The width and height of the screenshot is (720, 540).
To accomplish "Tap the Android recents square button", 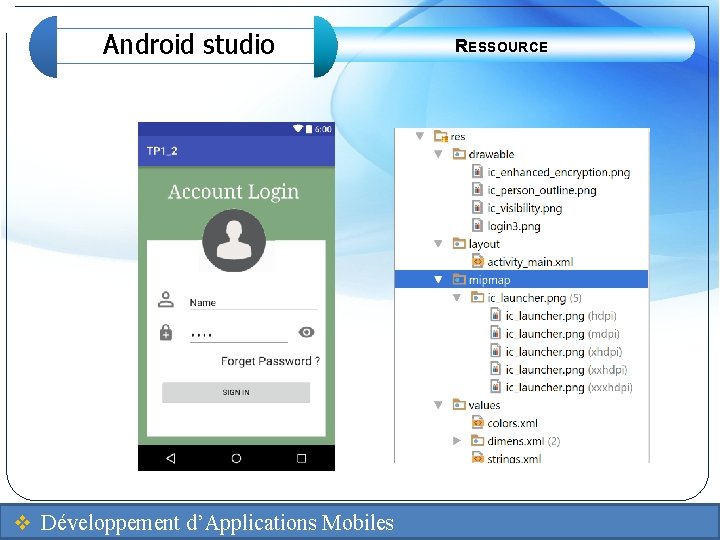I will click(301, 458).
